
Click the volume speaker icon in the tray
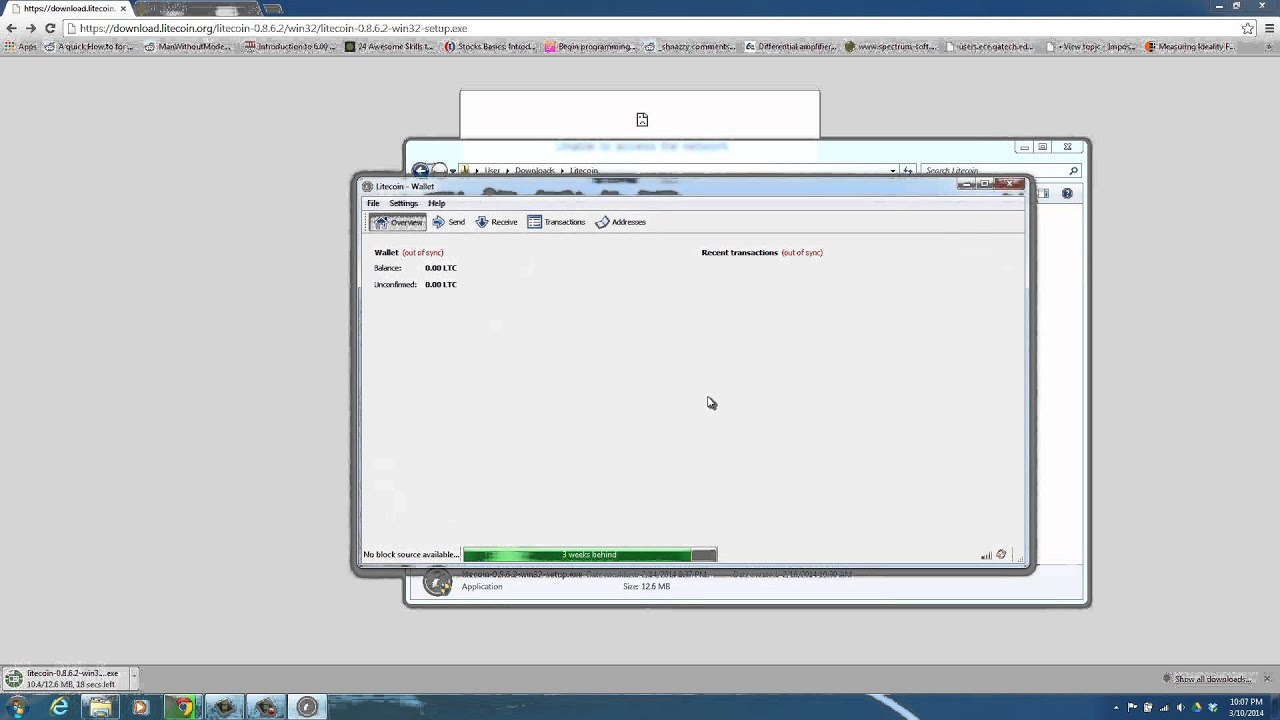pyautogui.click(x=1181, y=708)
